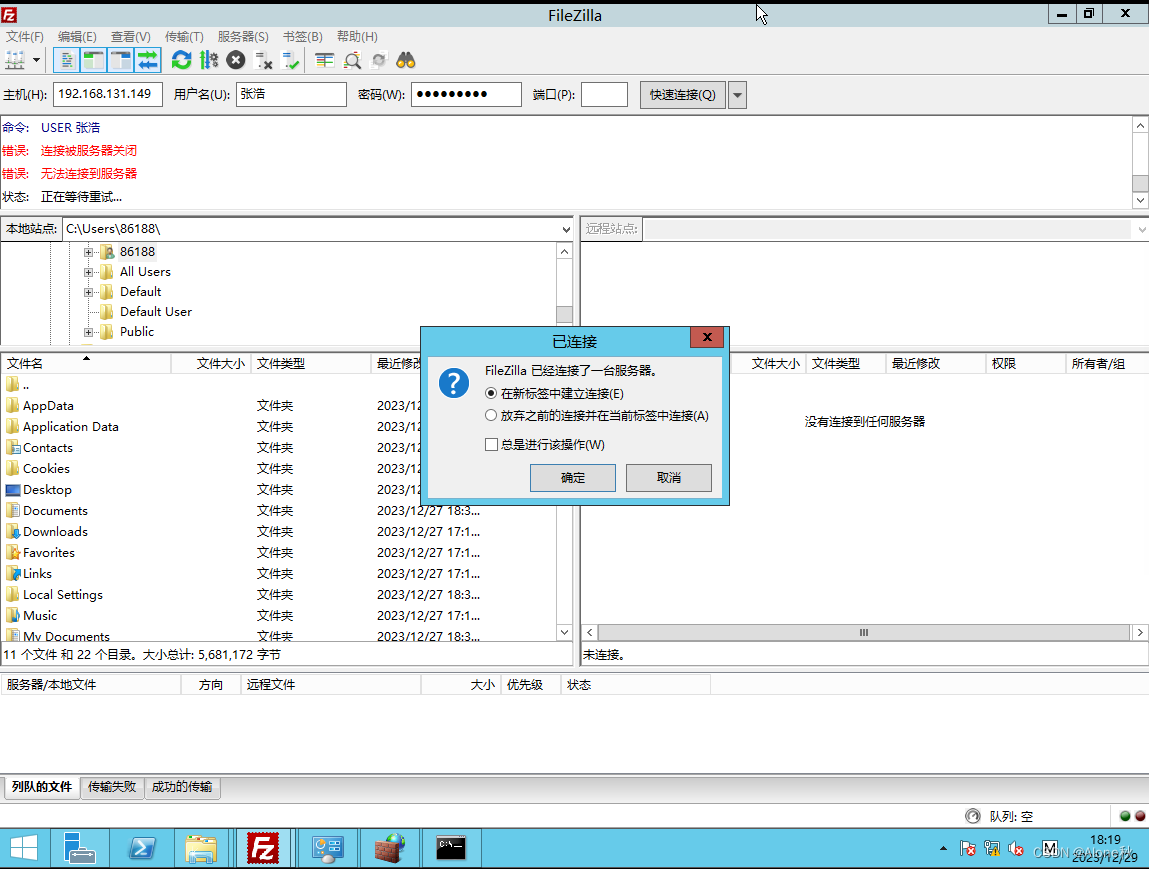Toggle remote directory tree icon

tap(121, 60)
